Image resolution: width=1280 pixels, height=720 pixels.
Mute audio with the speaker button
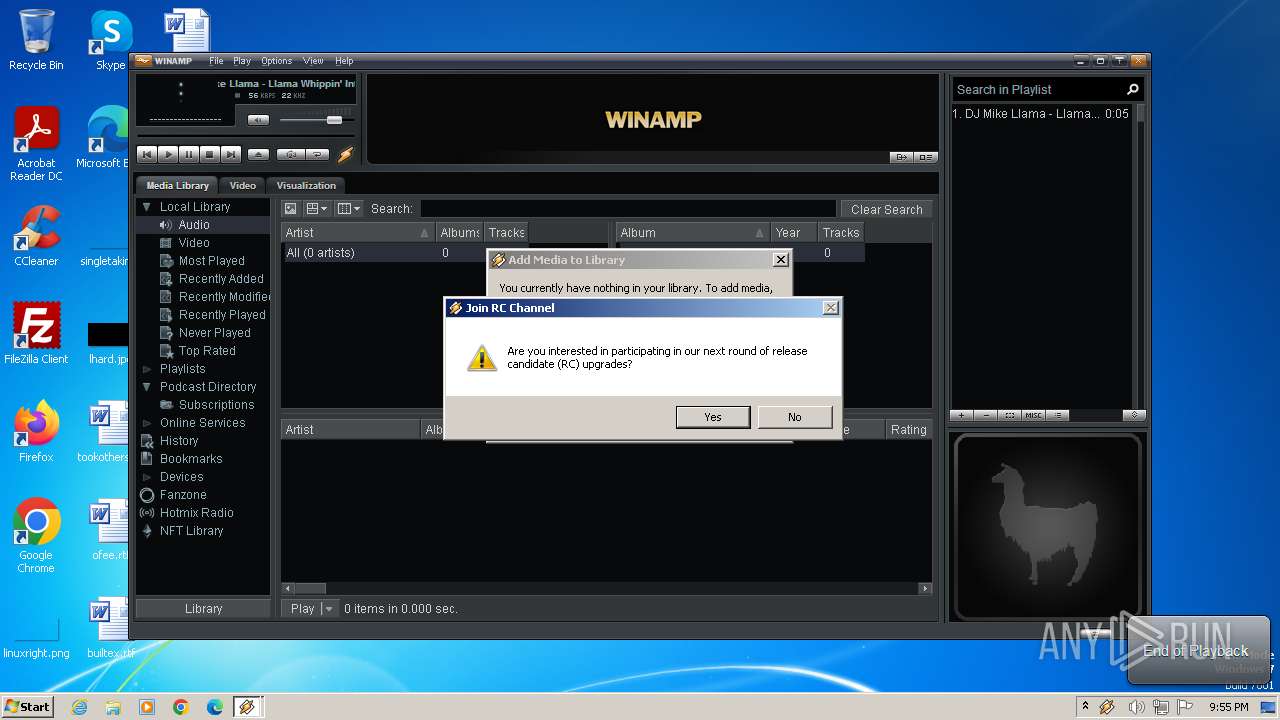click(x=258, y=120)
